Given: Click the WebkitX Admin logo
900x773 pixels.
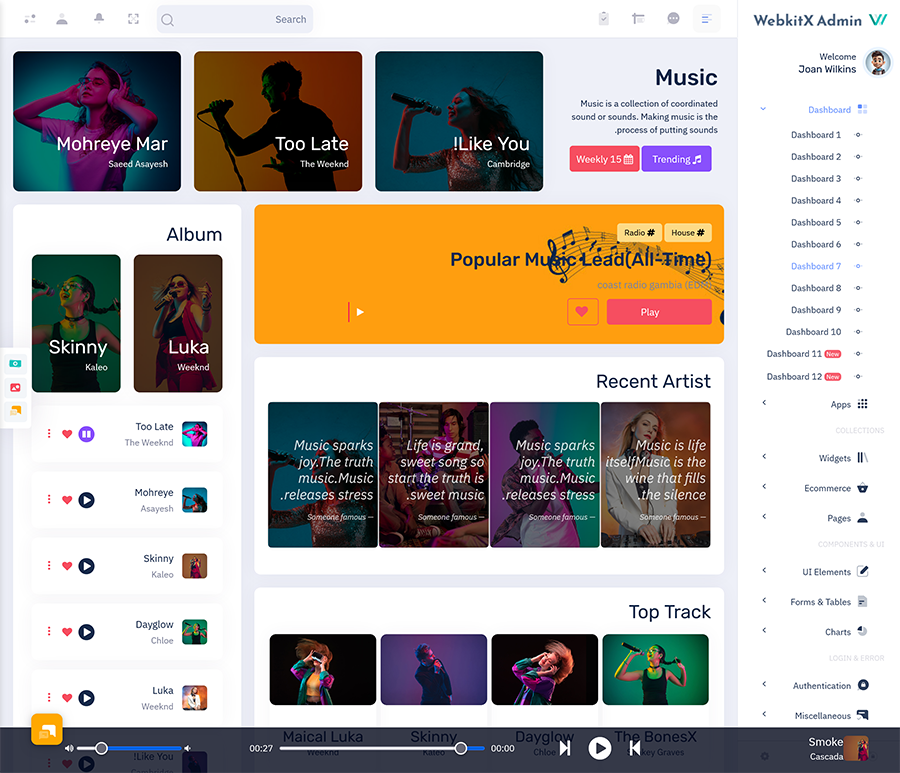Looking at the screenshot, I should tap(820, 20).
